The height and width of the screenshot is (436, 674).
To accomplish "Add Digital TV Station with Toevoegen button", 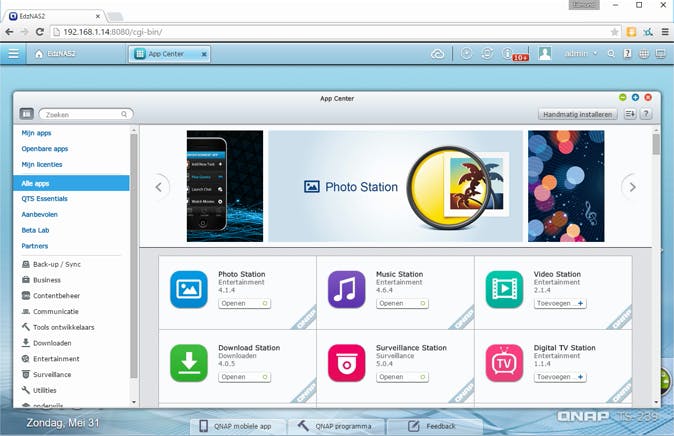I will tap(560, 377).
